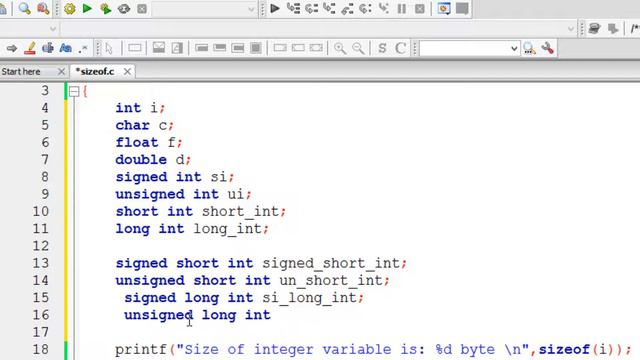This screenshot has width=640, height=360.
Task: Click the instruction rectangle icon
Action: point(135,48)
